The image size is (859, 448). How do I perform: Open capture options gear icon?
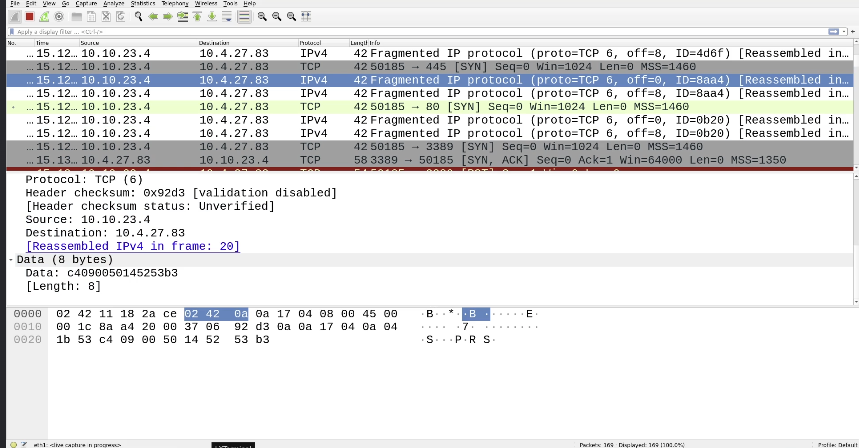61,17
